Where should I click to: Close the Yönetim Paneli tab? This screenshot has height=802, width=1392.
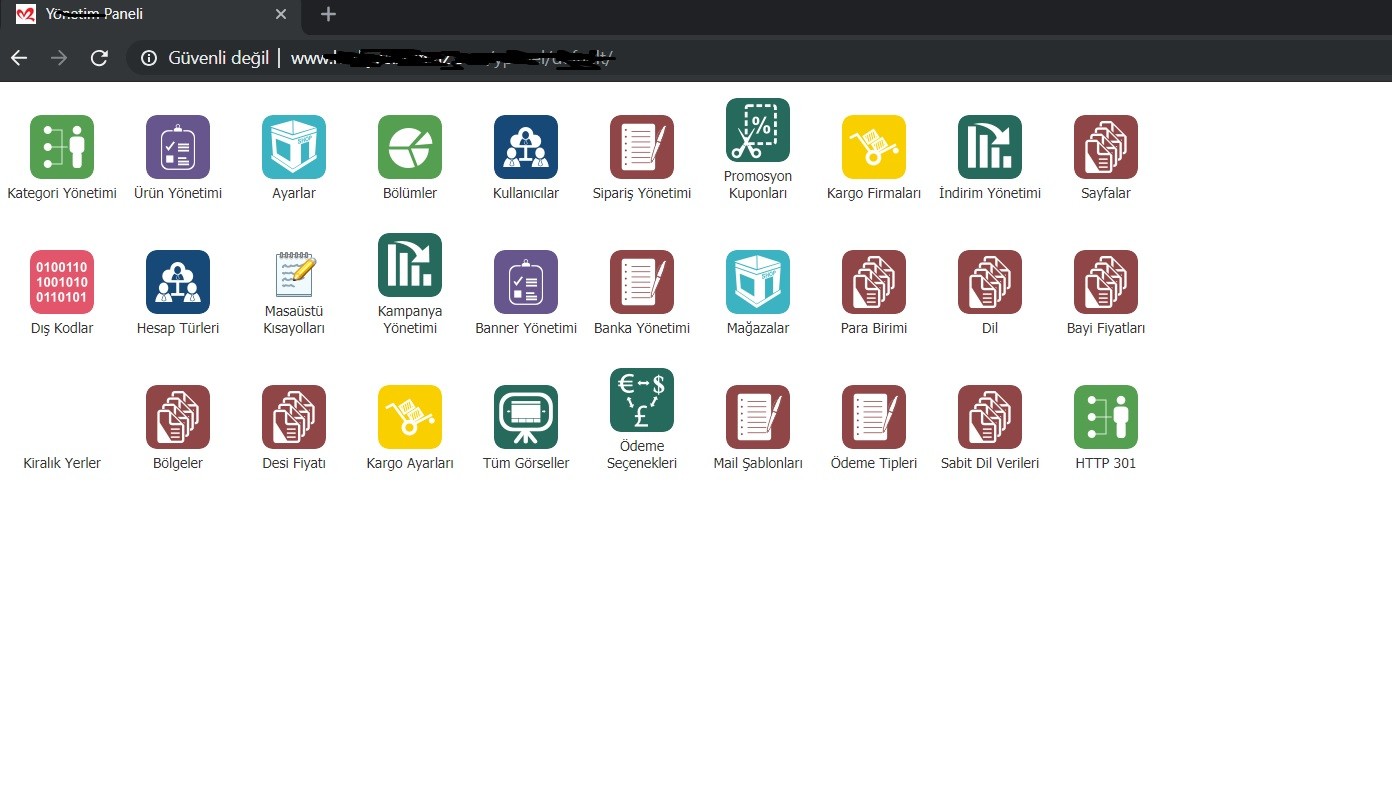[x=281, y=14]
